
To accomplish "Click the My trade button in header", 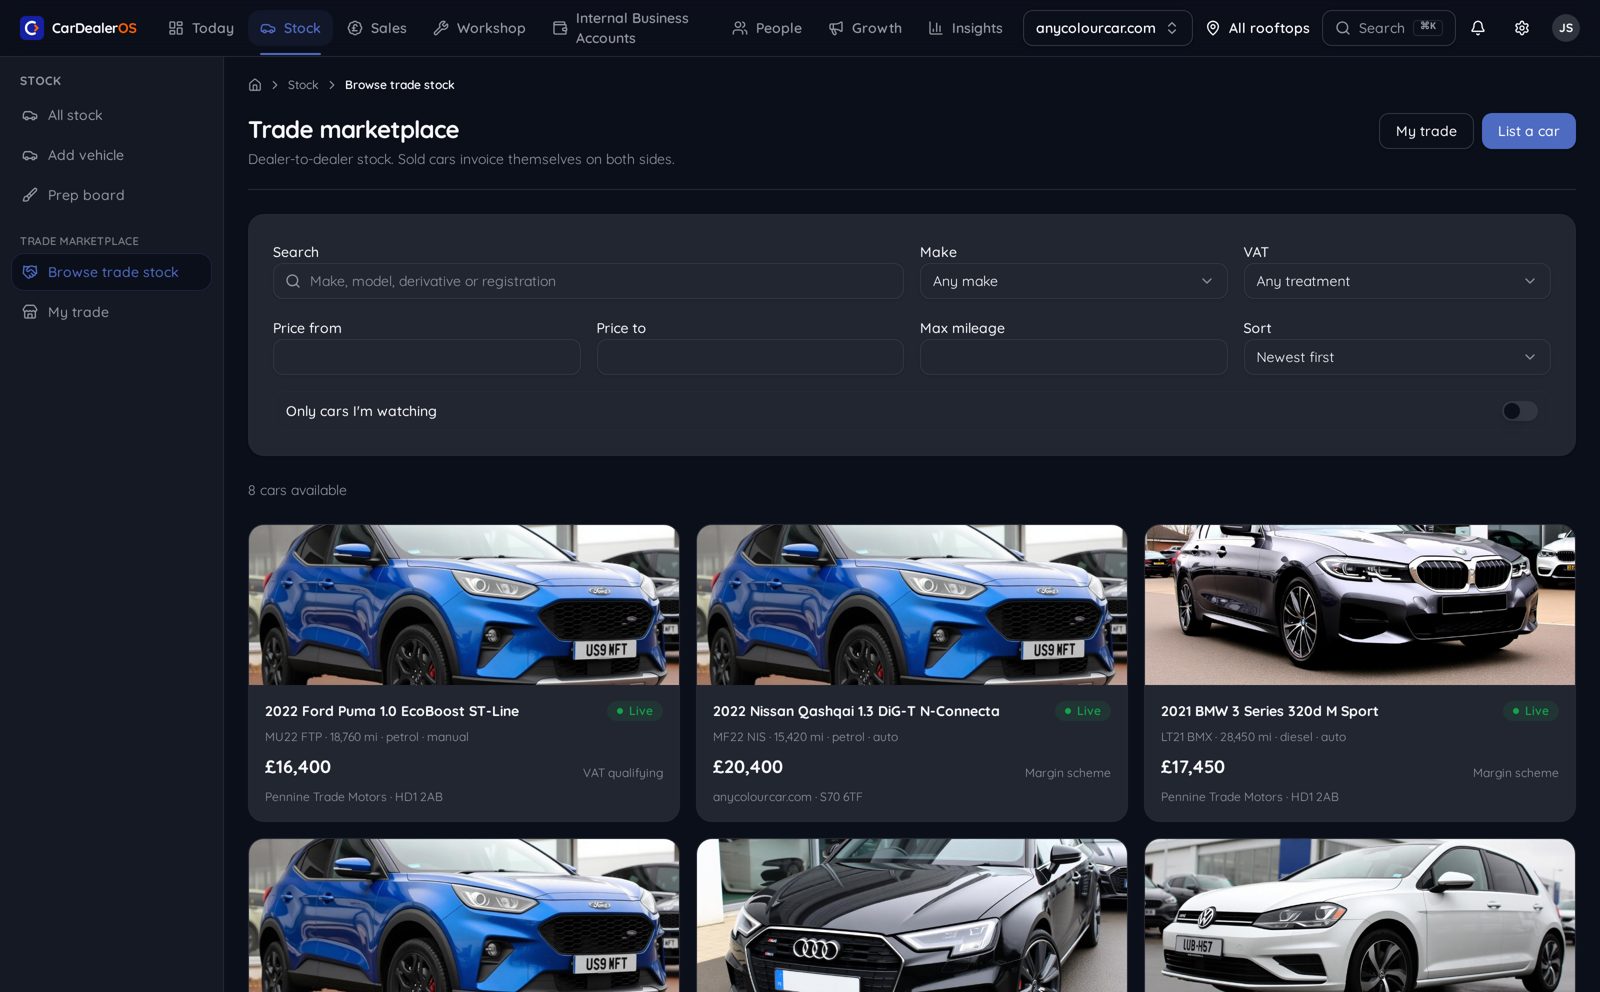I will 1426,131.
